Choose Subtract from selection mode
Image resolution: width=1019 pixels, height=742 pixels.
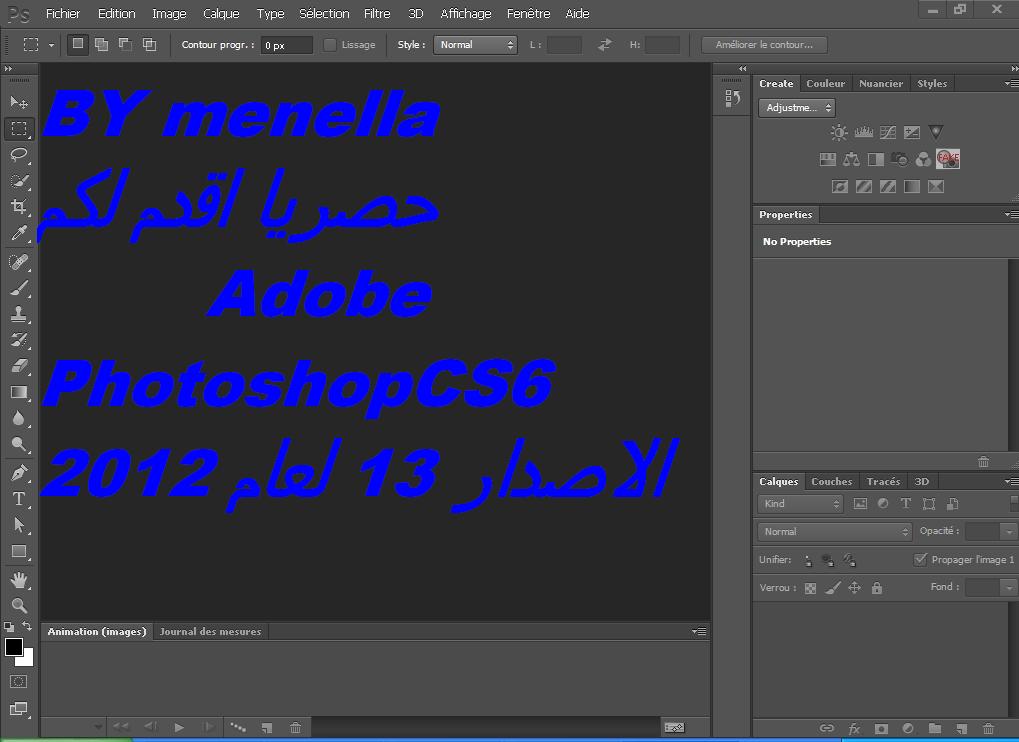pyautogui.click(x=125, y=44)
